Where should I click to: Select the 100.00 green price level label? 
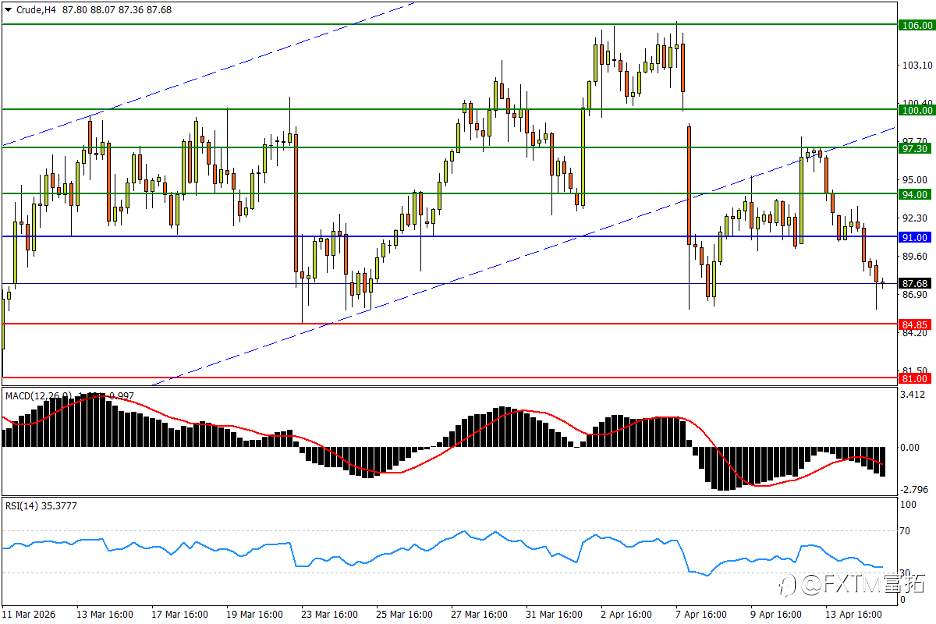point(916,110)
